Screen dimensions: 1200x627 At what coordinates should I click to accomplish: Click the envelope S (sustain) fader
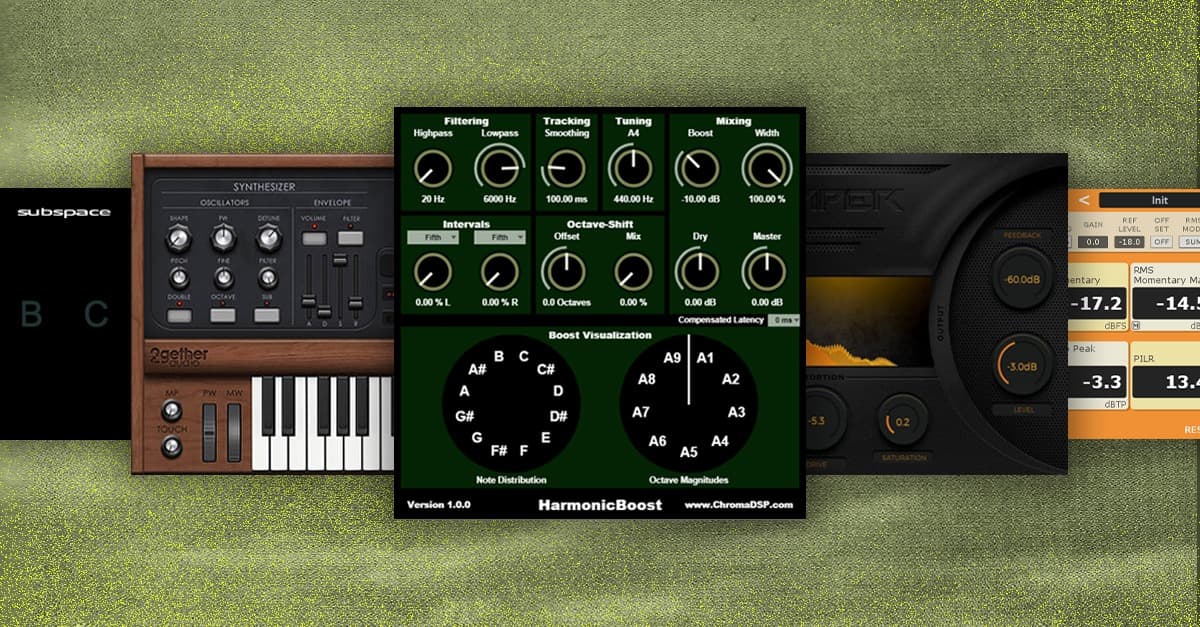click(339, 258)
